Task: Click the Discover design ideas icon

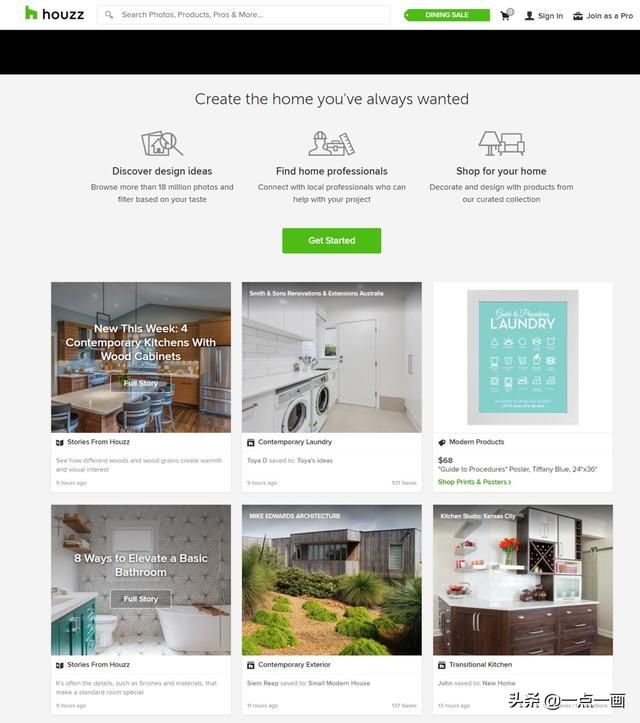Action: [162, 143]
